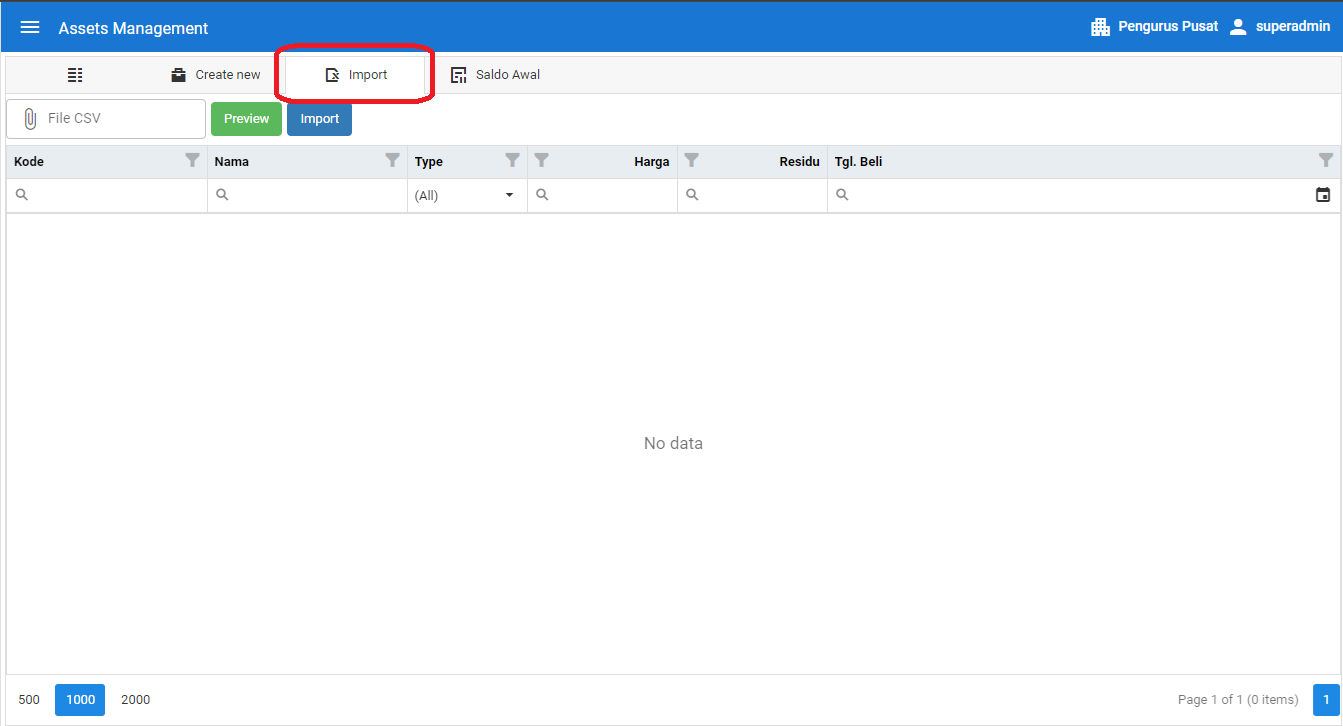Click the paperclip attach file icon
1343x726 pixels.
tap(30, 119)
